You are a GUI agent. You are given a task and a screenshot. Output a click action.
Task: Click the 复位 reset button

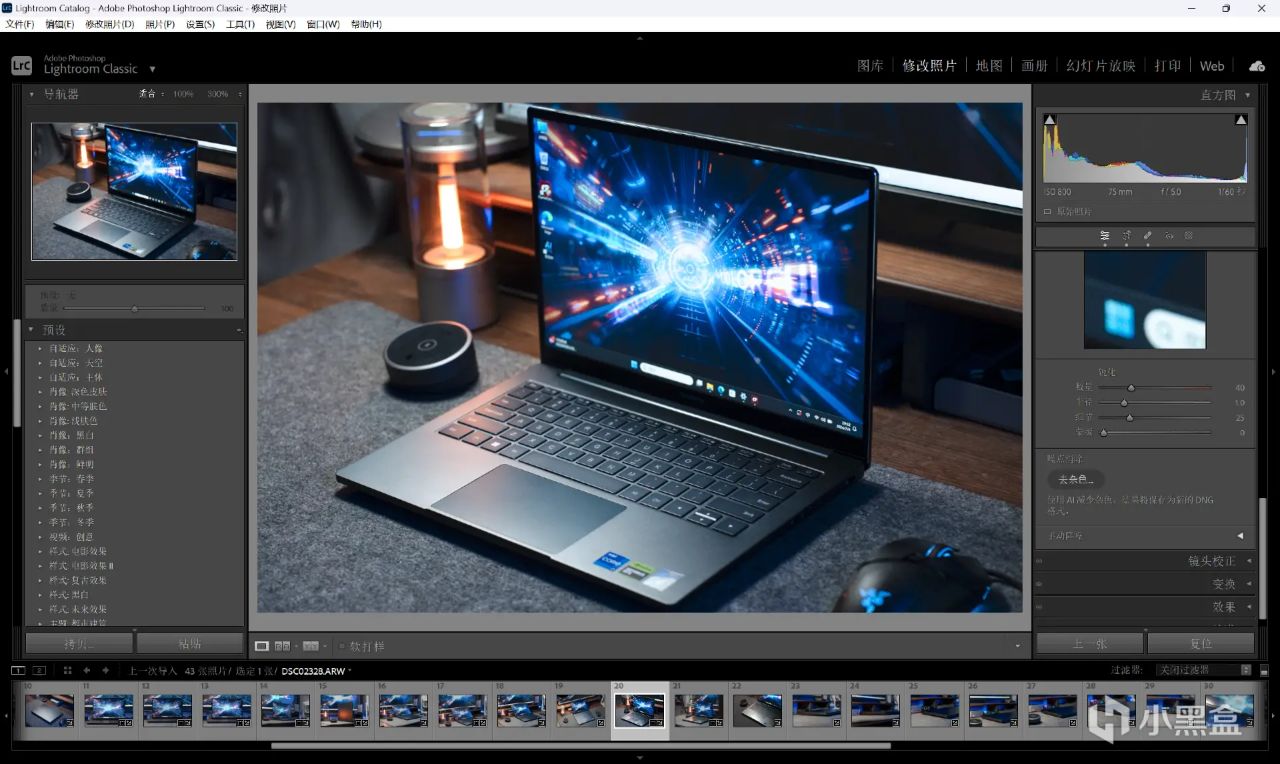pyautogui.click(x=1201, y=643)
